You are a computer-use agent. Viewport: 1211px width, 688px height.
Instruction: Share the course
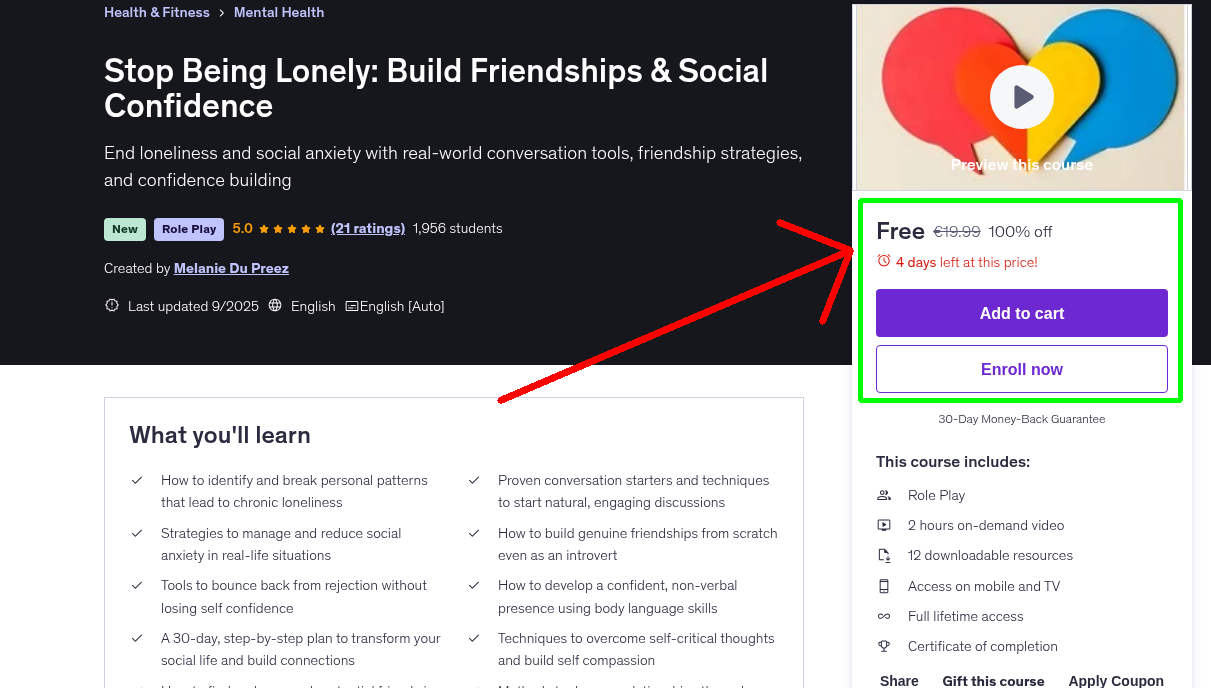(x=898, y=680)
